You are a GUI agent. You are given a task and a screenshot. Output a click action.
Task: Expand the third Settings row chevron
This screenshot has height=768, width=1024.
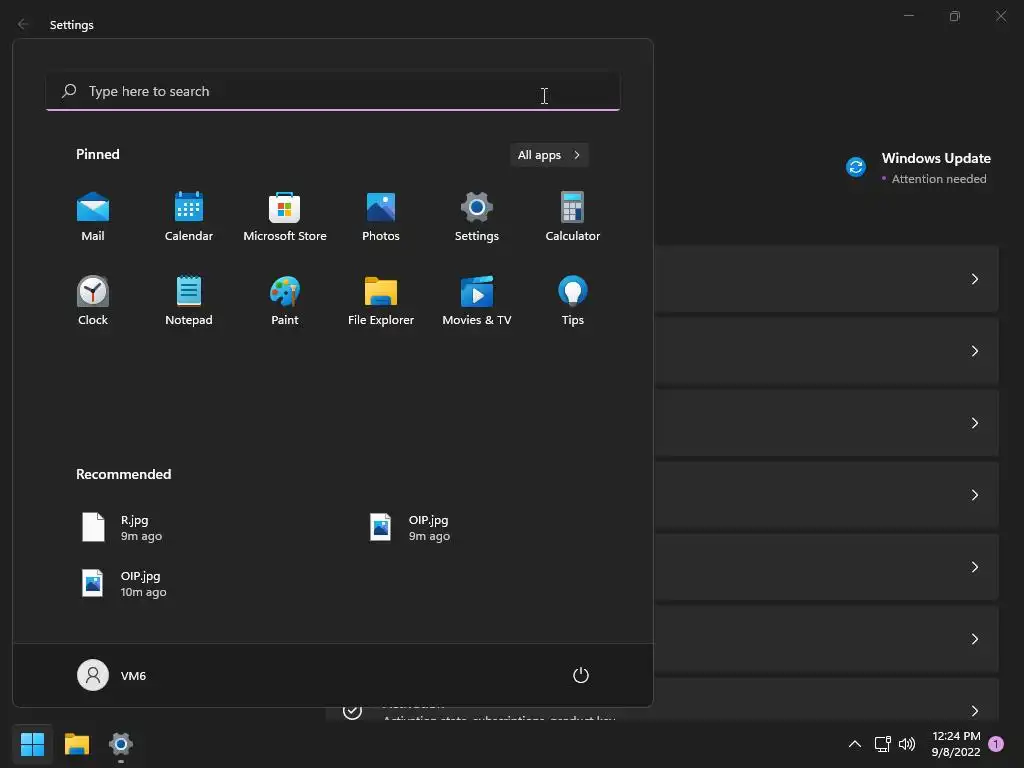(974, 423)
